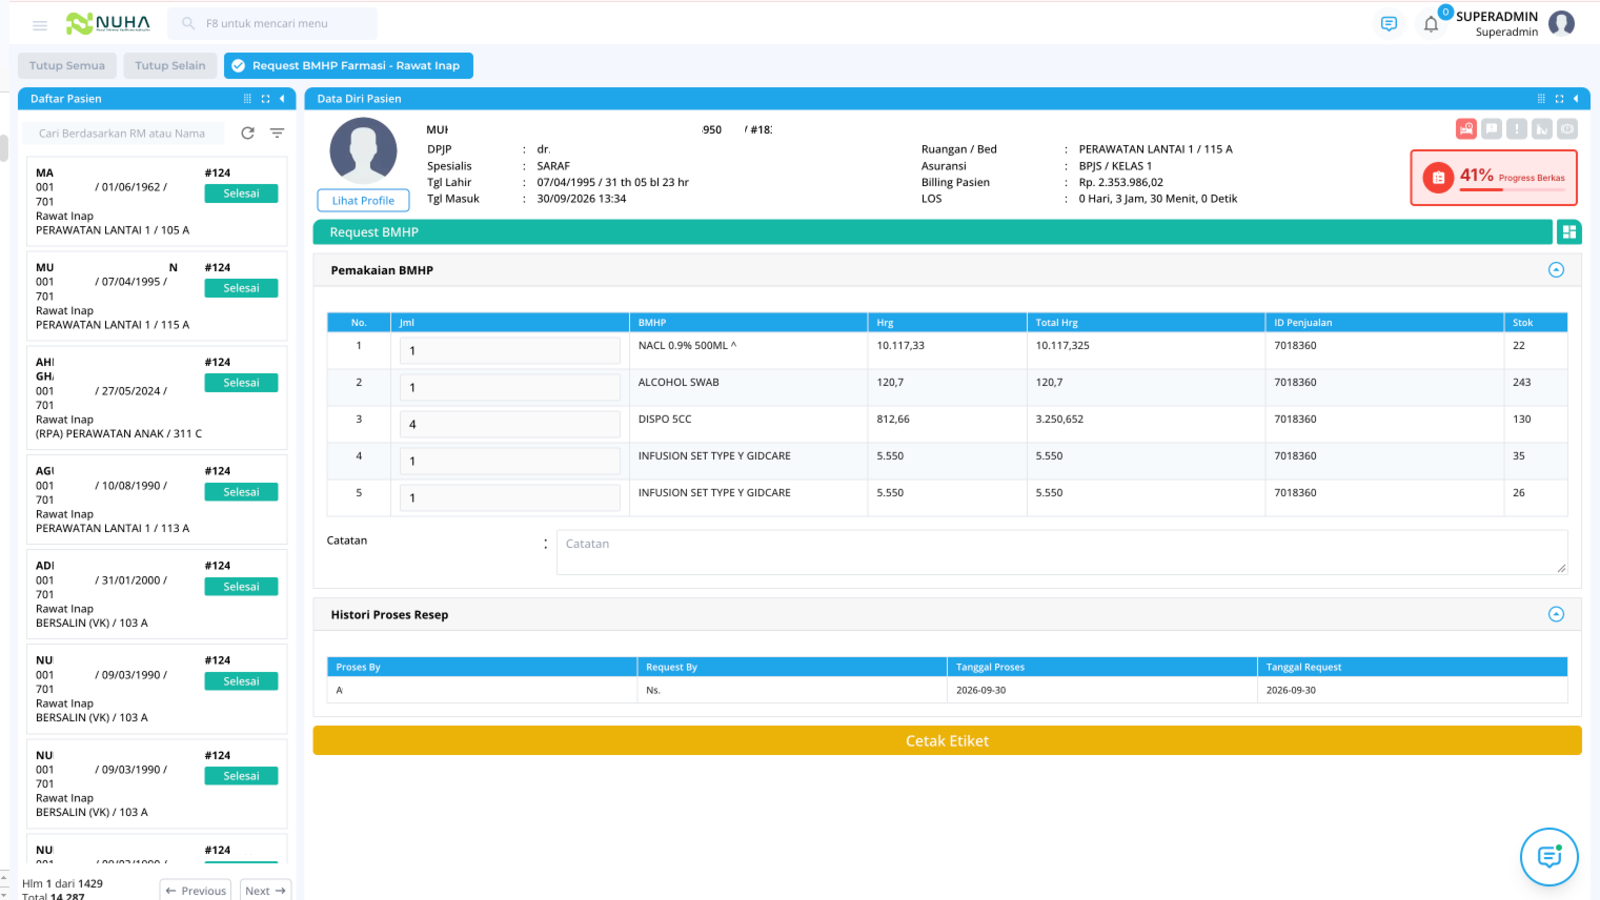Collapse Daftar Pasien panel with arrow icon

(282, 99)
